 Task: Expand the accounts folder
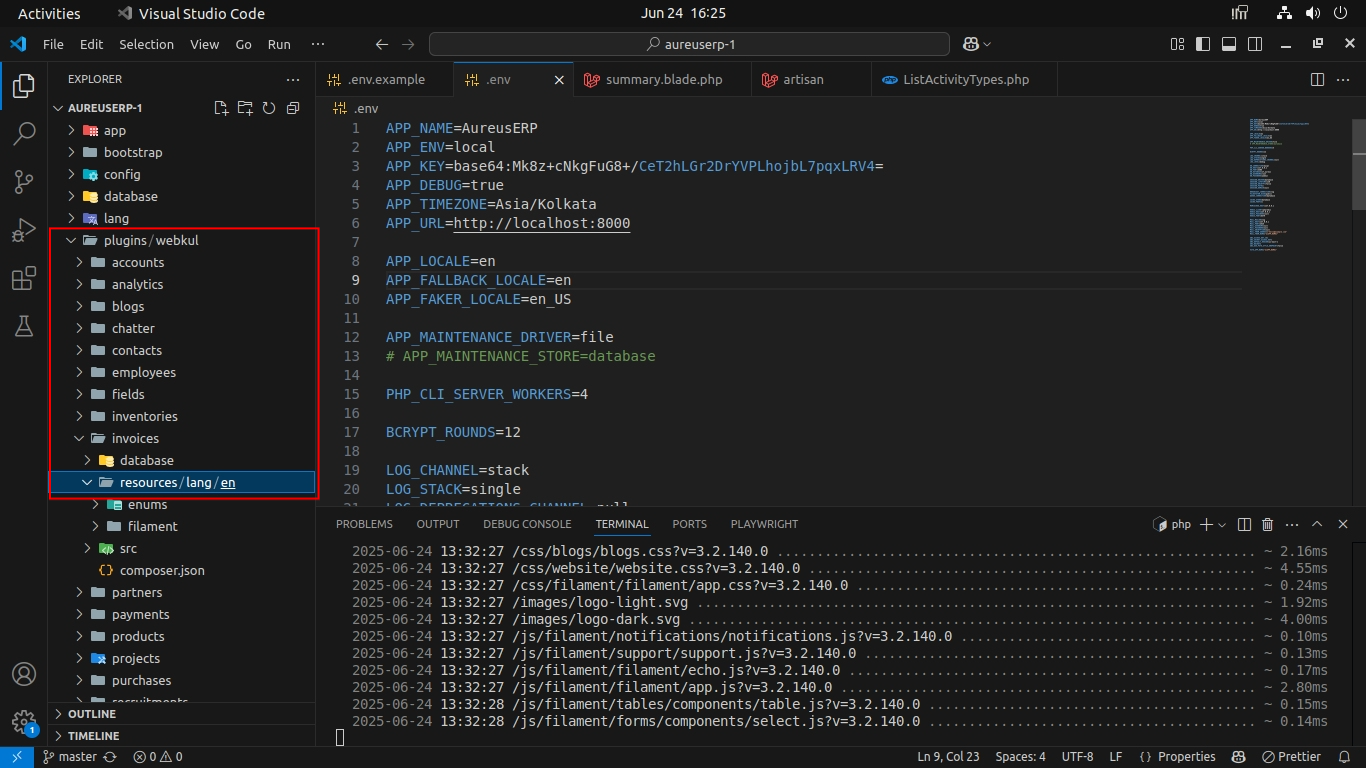184,262
